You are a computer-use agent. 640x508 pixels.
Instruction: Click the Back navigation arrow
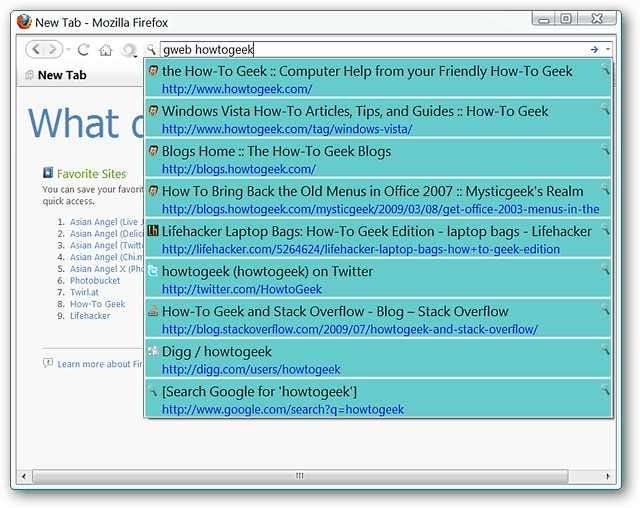point(35,49)
